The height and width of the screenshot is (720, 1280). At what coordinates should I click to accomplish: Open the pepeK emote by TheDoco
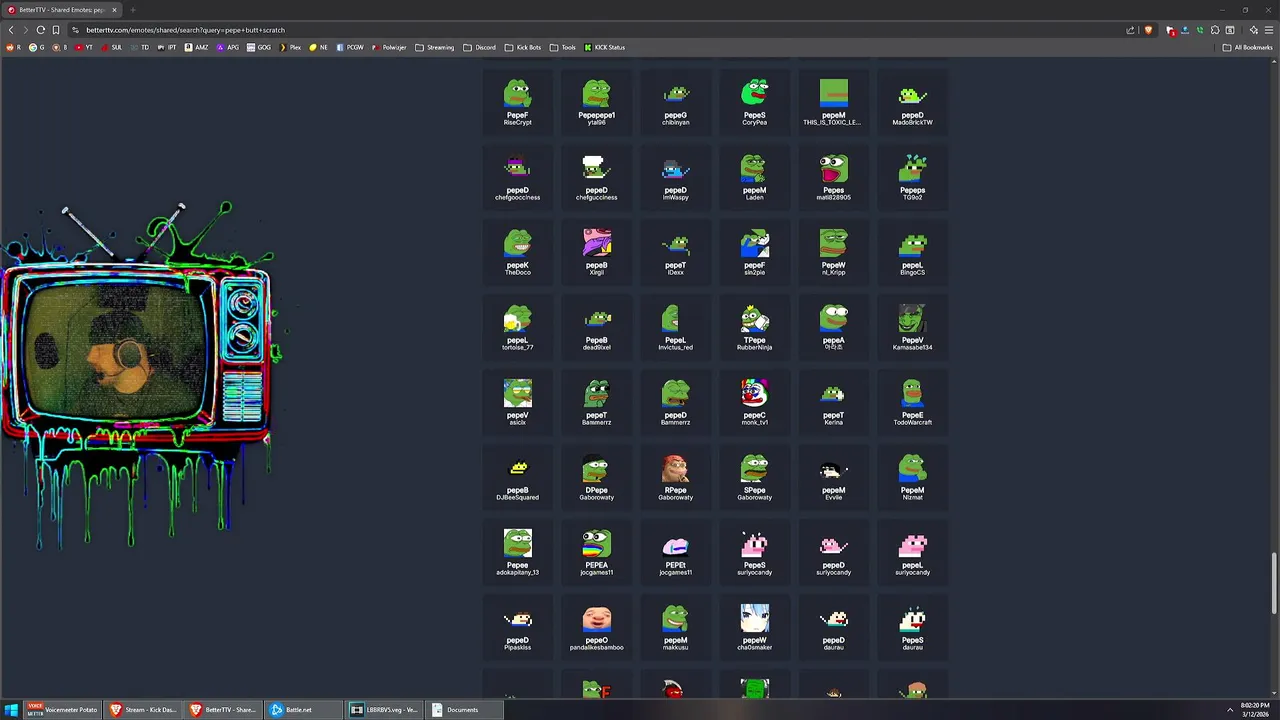(x=517, y=252)
